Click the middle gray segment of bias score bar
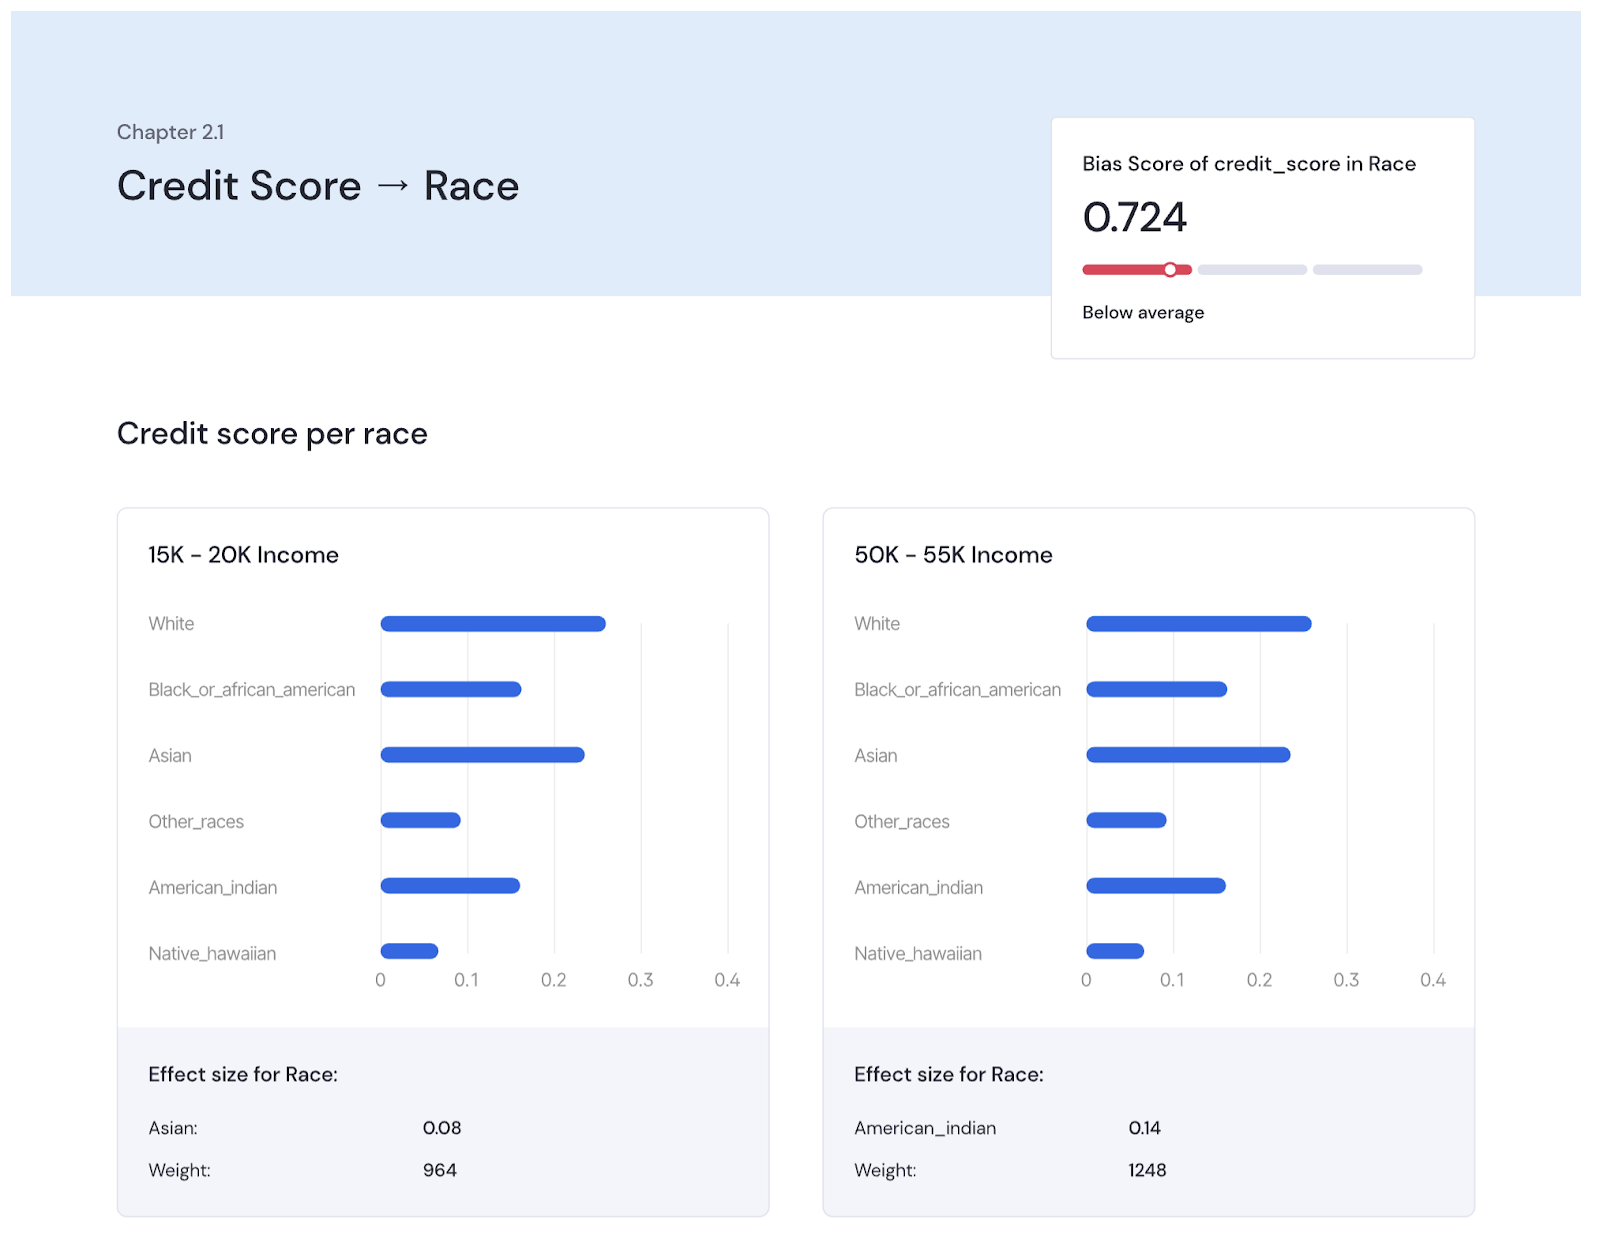The width and height of the screenshot is (1600, 1243). (1252, 270)
